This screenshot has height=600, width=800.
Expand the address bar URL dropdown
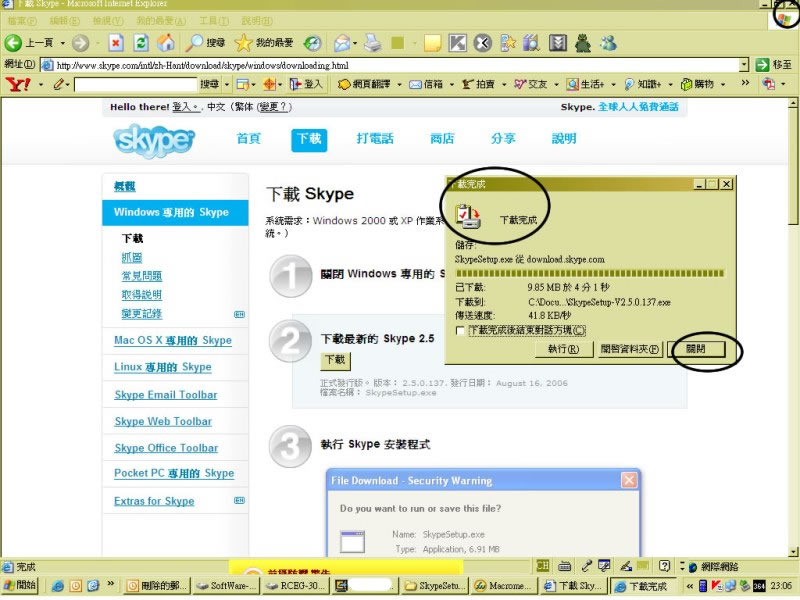744,65
